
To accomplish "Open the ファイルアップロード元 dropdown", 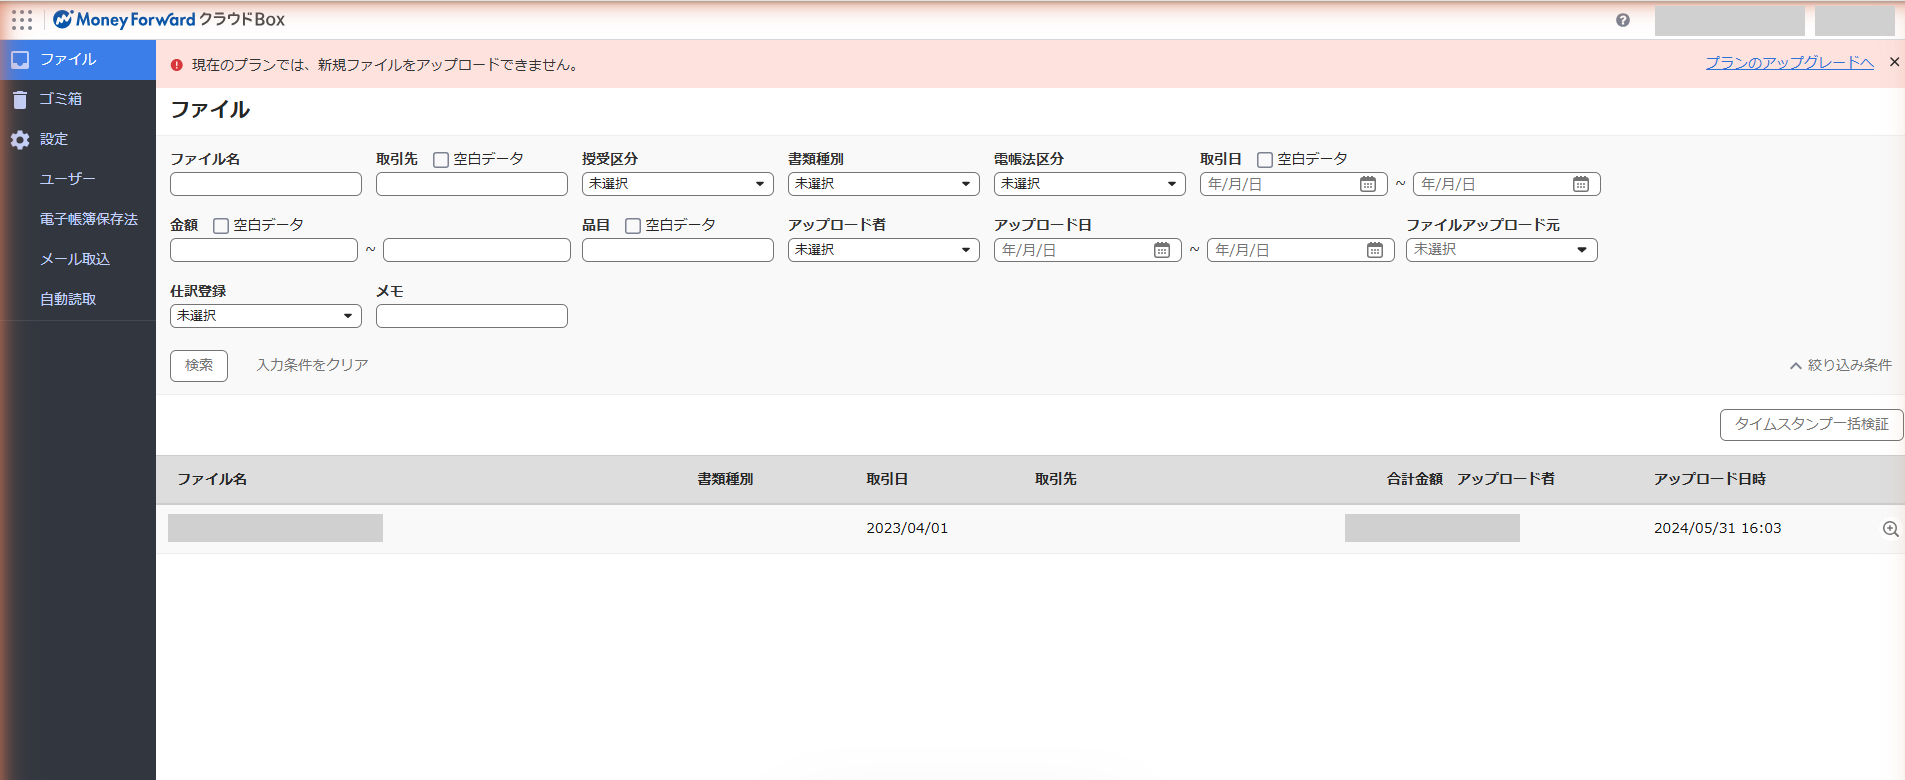I will (x=1502, y=250).
